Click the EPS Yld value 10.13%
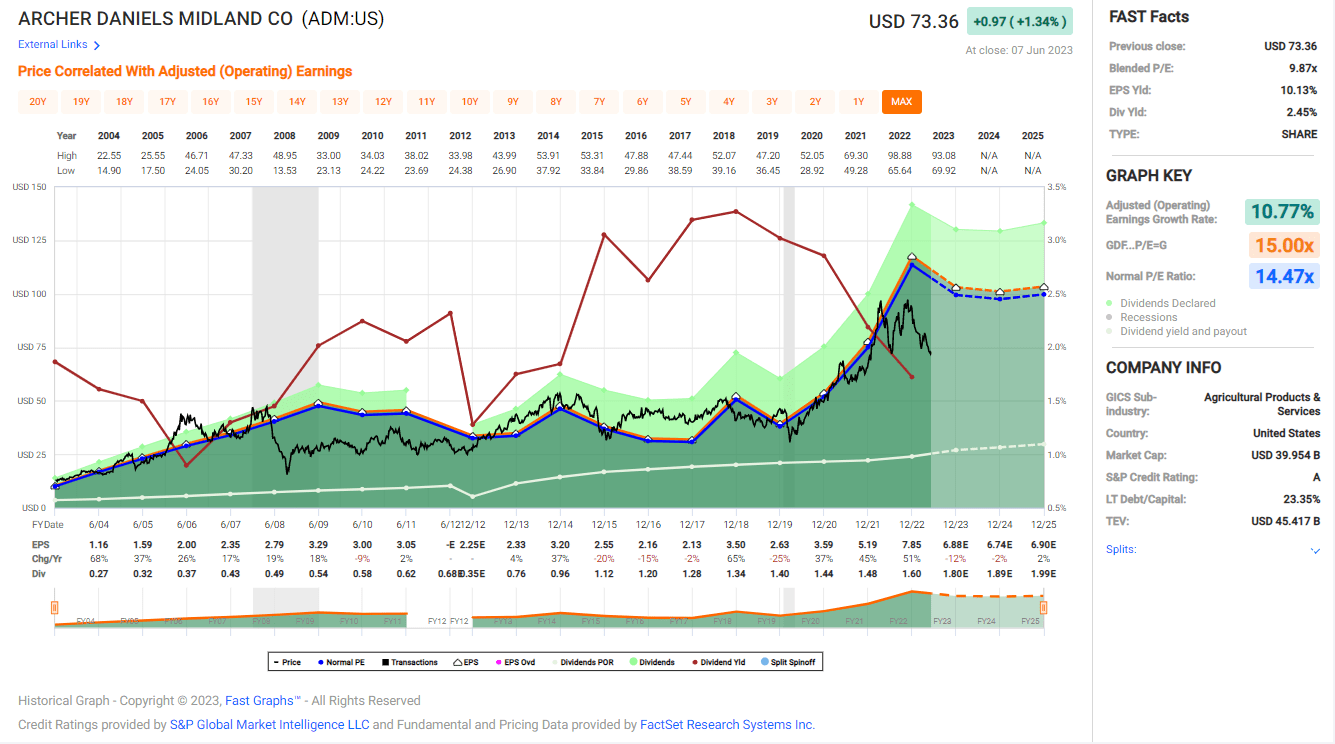Screen dimensions: 1335x744 coord(1297,90)
